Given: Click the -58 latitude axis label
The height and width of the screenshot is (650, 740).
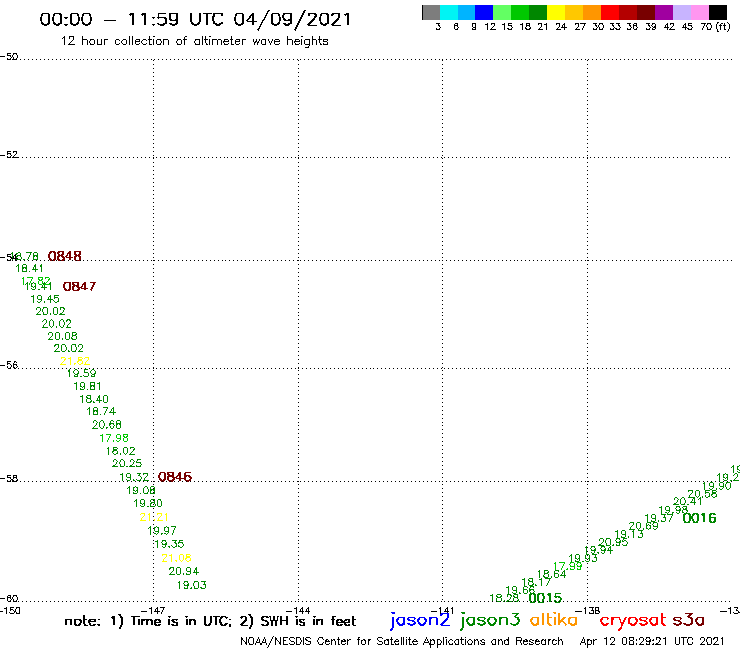Looking at the screenshot, I should [x=9, y=479].
